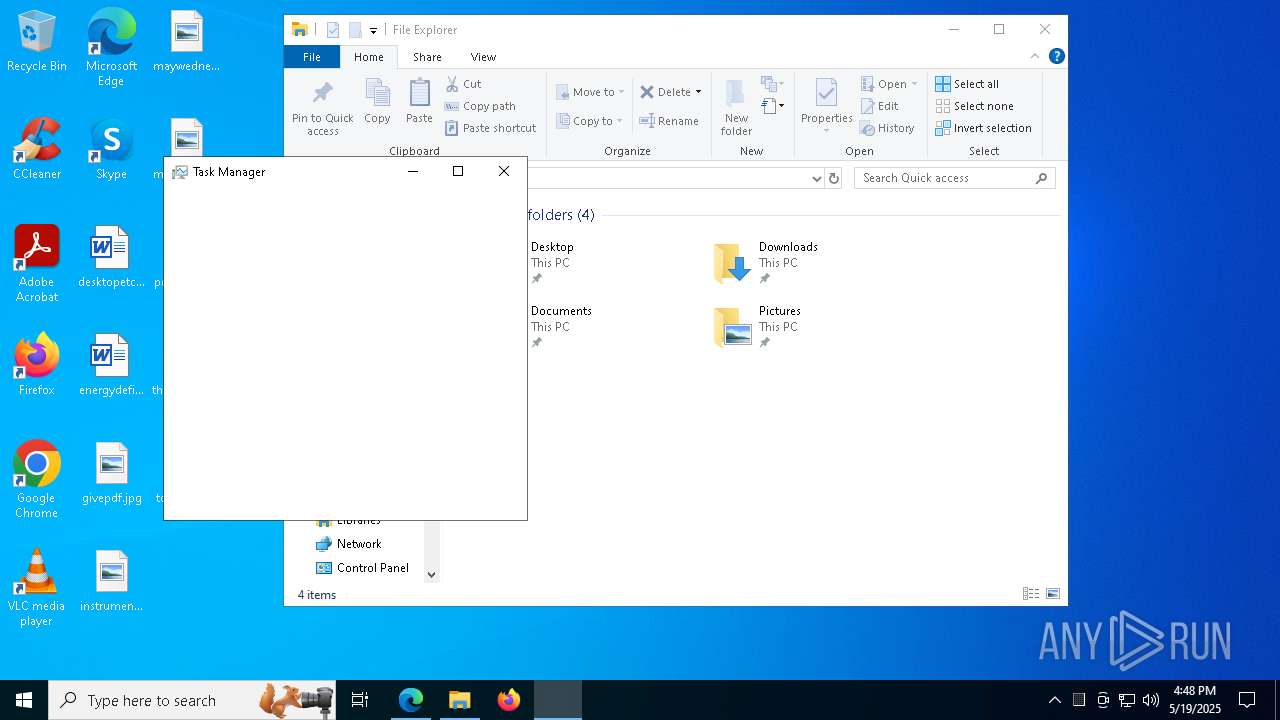This screenshot has width=1280, height=720.
Task: Click Paste shortcut command
Action: (490, 128)
